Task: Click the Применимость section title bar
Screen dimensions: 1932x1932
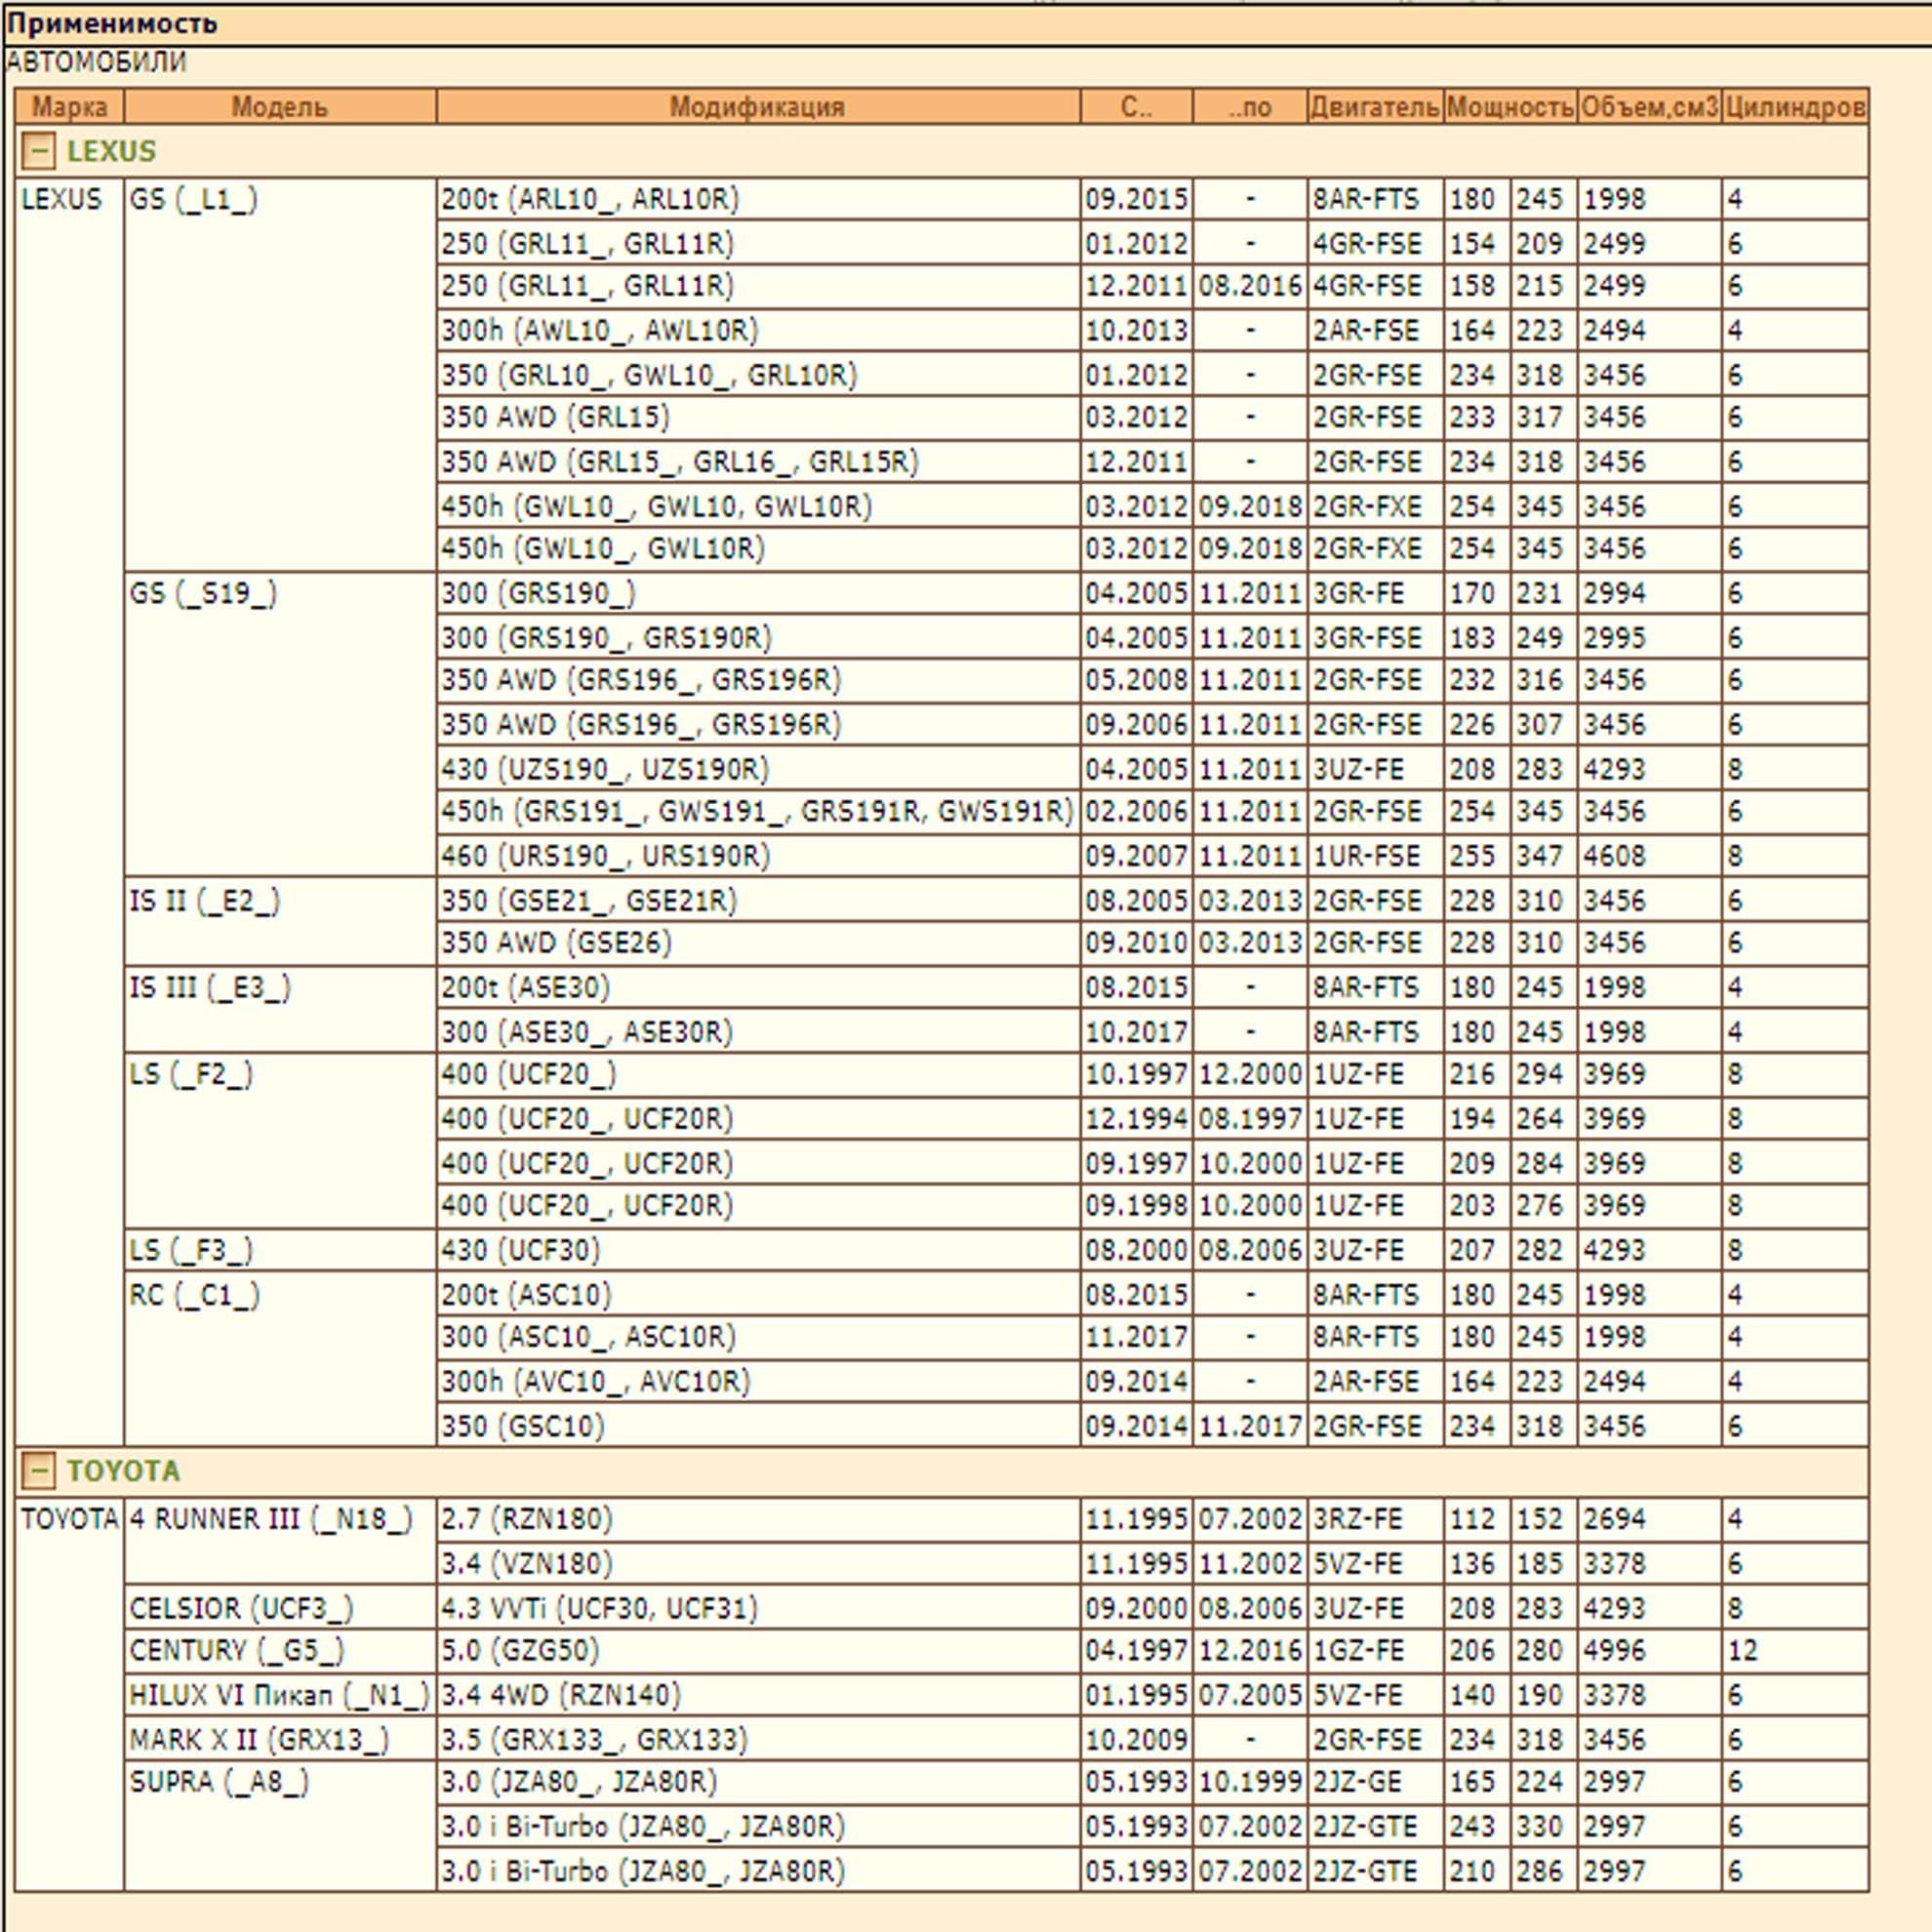Action: [112, 23]
